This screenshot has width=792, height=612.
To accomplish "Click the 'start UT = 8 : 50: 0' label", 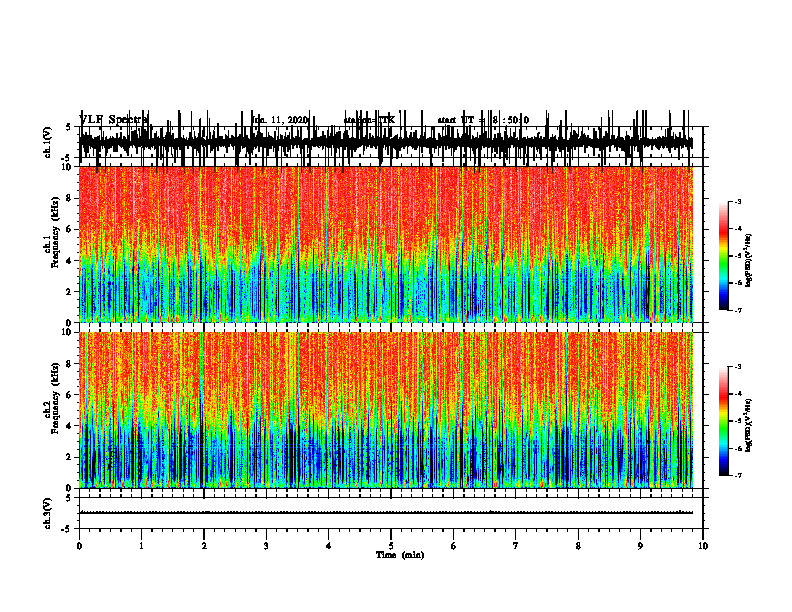I will point(483,120).
